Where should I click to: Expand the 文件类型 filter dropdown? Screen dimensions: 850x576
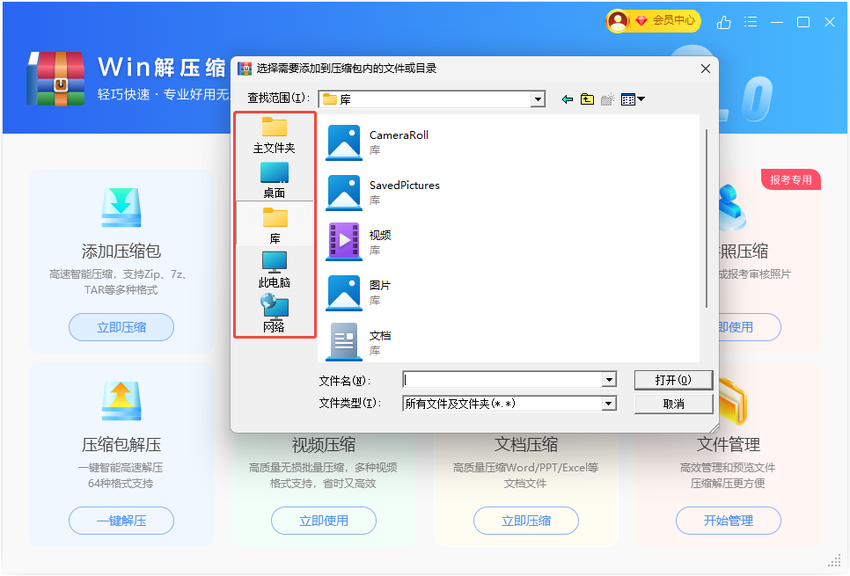609,404
